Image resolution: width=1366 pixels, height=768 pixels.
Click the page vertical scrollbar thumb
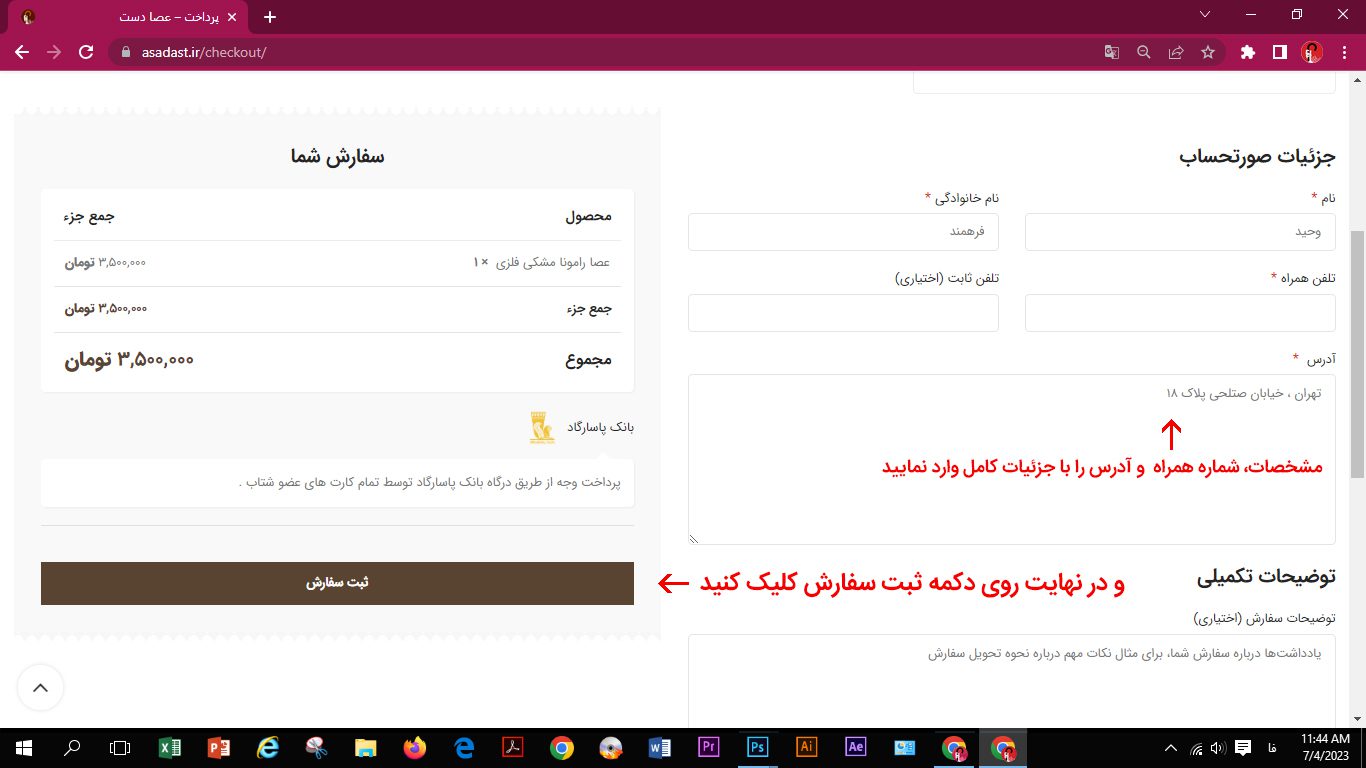pyautogui.click(x=1357, y=330)
